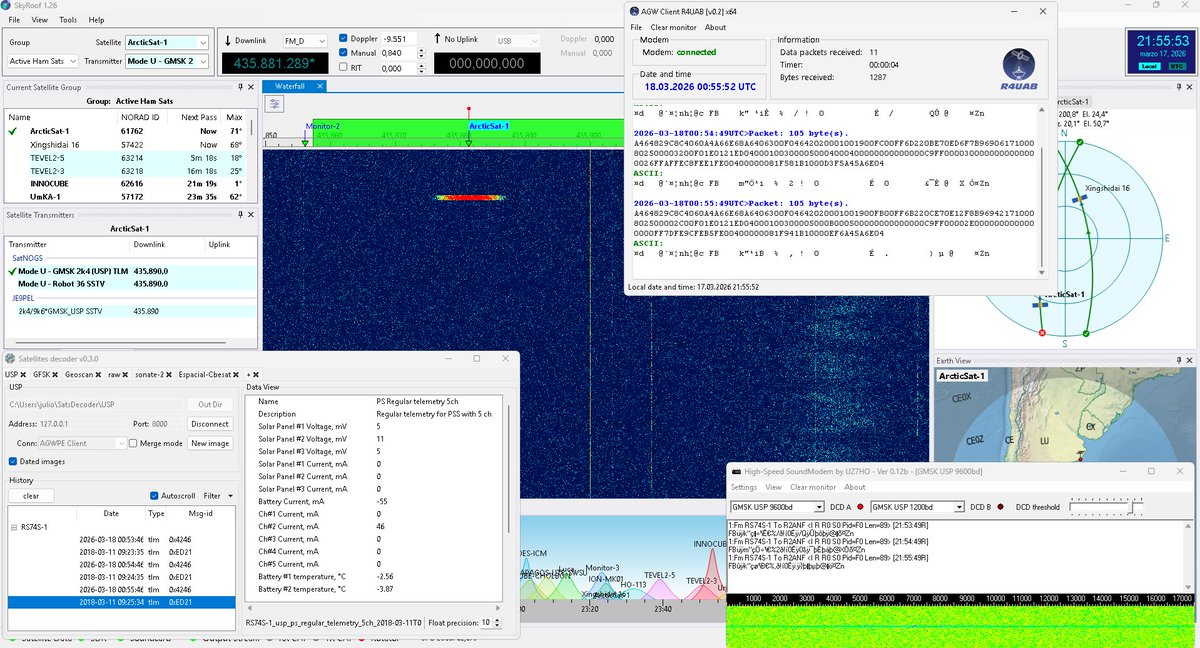Close the Espacial-Cbesat decoder tab

click(x=238, y=374)
